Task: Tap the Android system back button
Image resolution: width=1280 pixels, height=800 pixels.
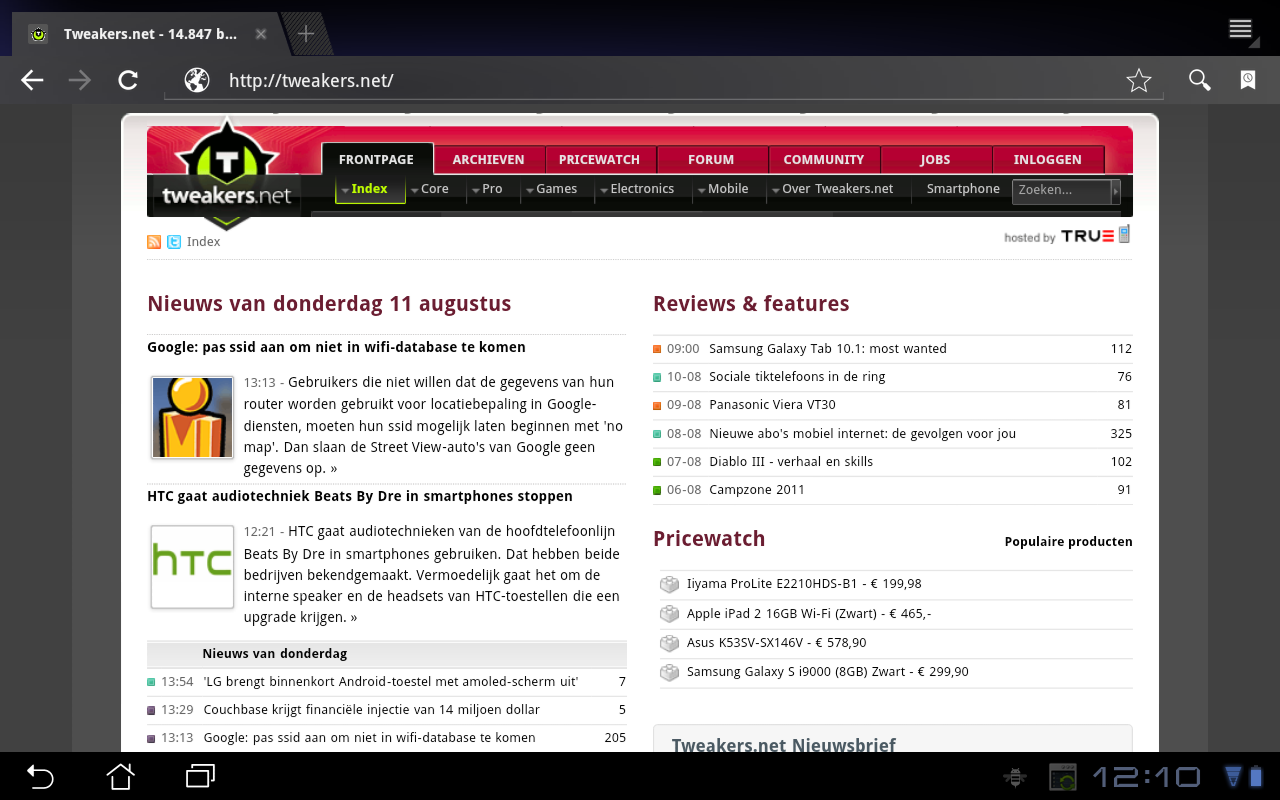Action: click(x=40, y=776)
